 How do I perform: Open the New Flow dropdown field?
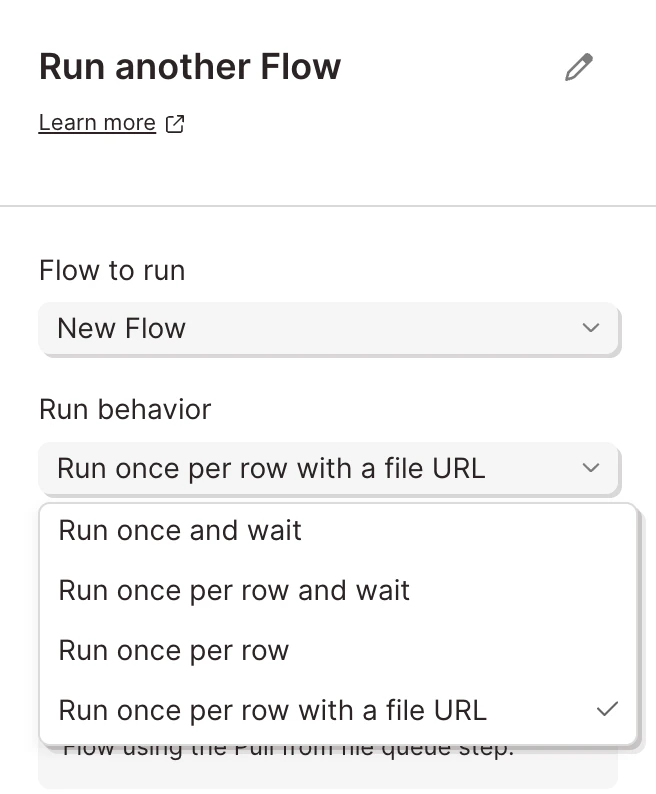pyautogui.click(x=328, y=328)
